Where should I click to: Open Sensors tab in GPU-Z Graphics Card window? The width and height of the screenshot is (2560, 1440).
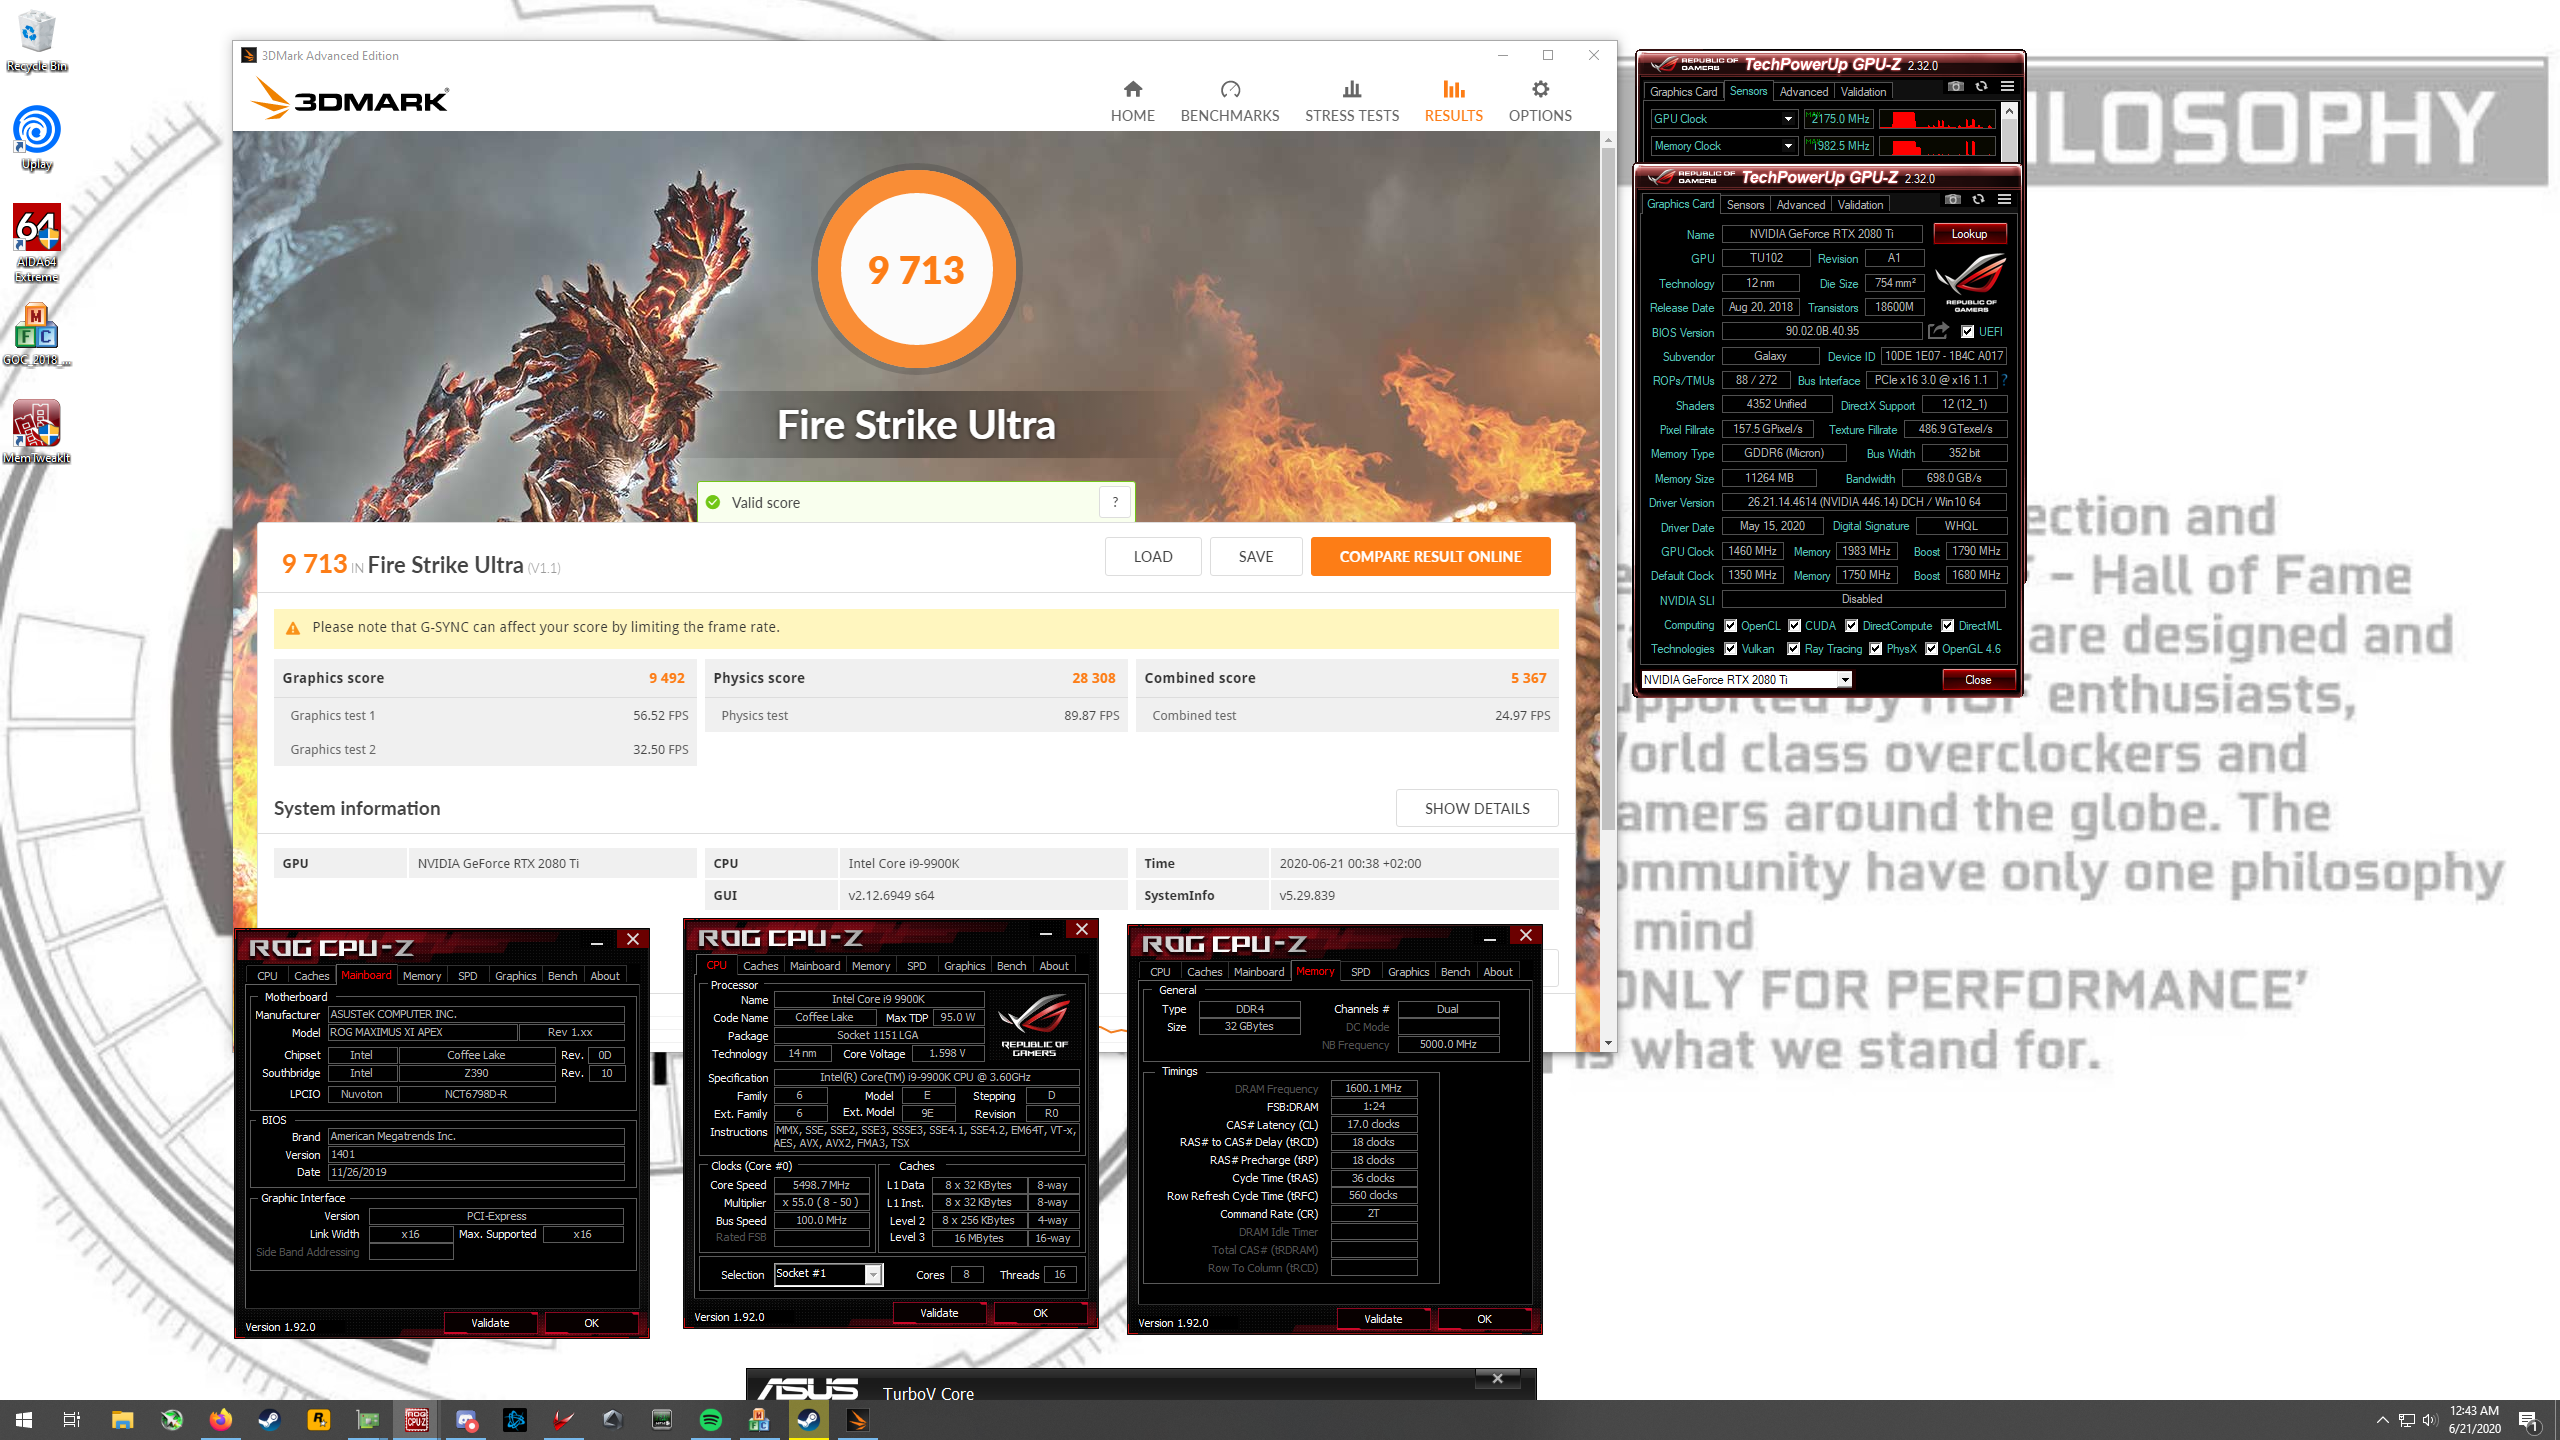[x=1745, y=205]
